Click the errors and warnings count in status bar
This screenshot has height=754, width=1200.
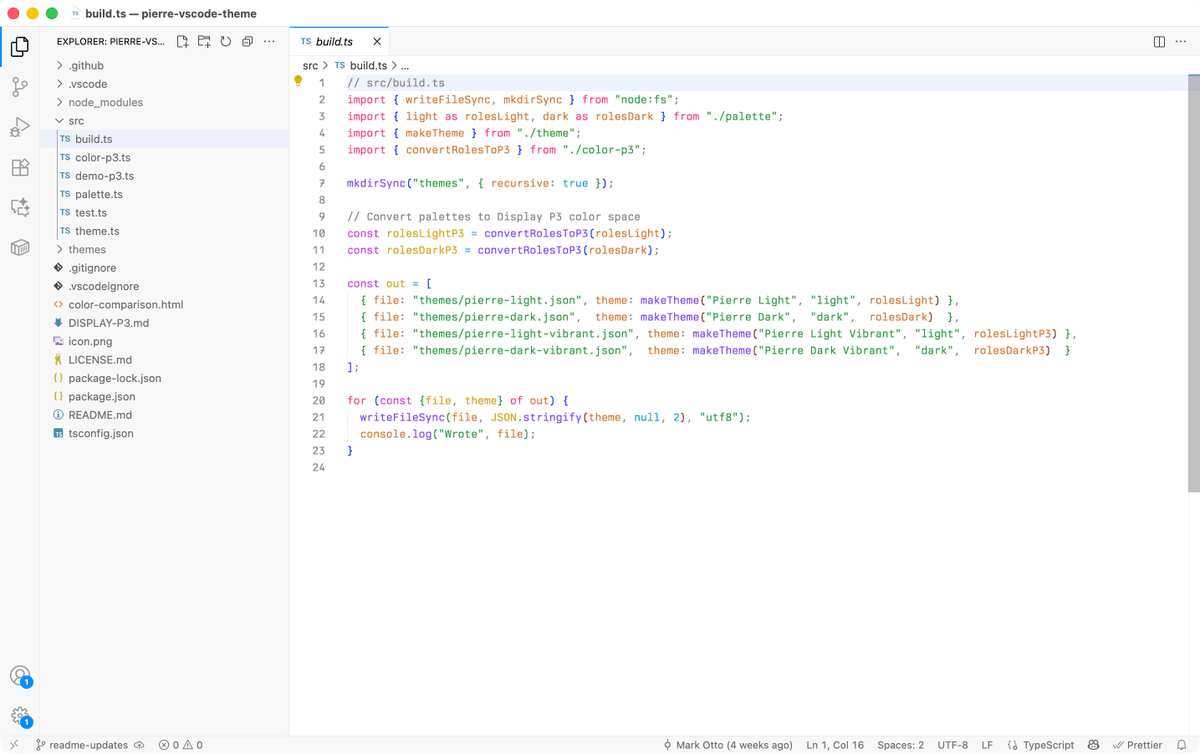[x=181, y=745]
